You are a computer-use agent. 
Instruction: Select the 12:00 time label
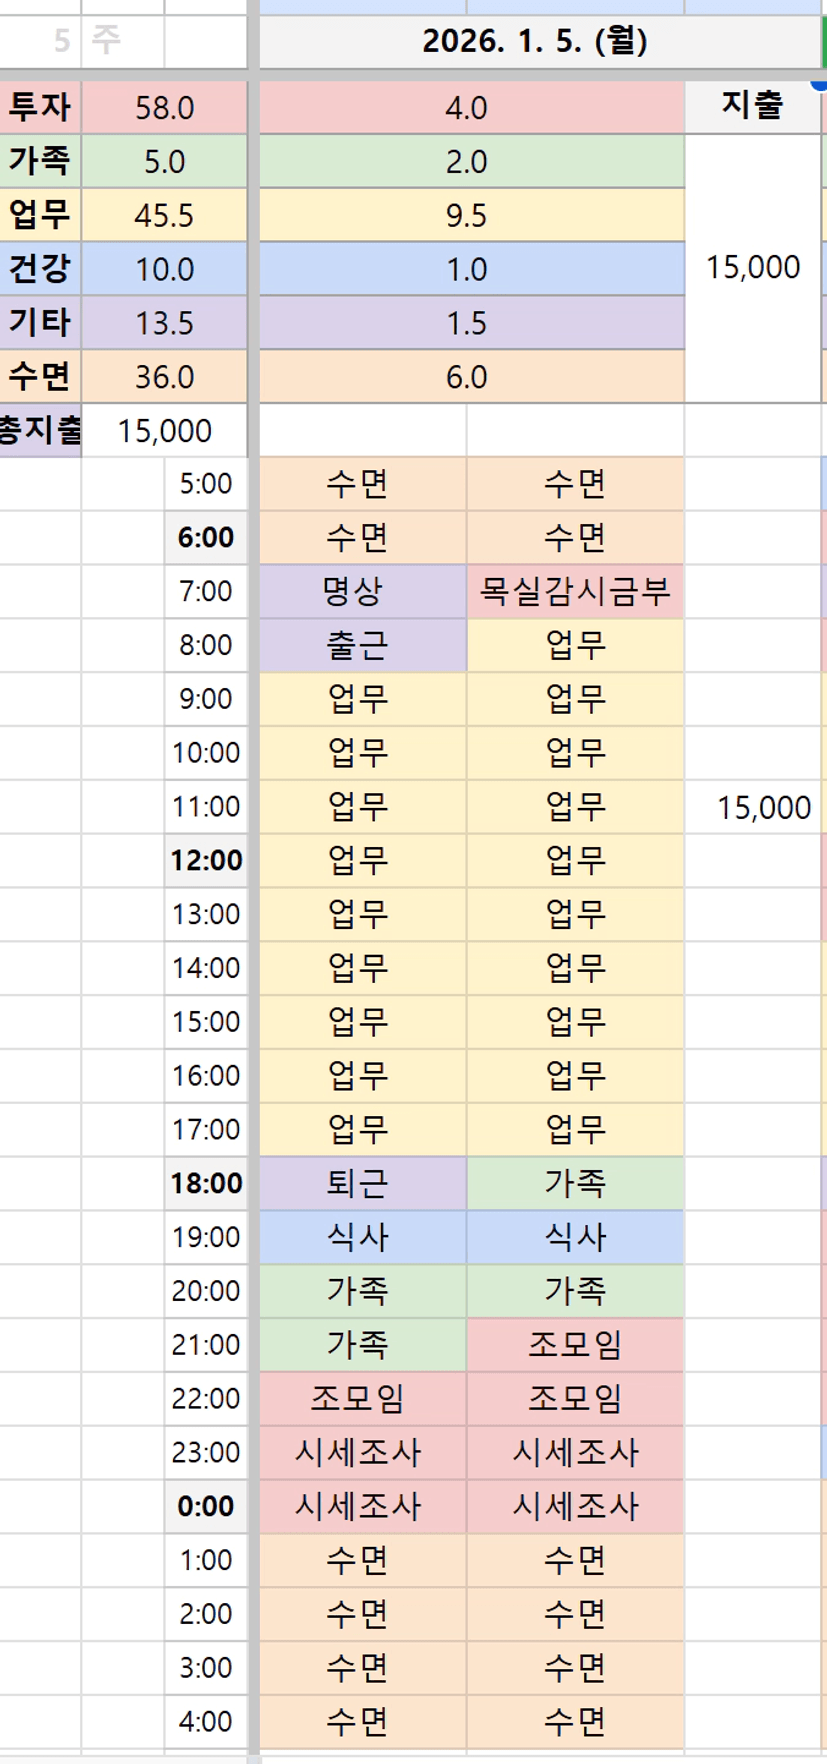(206, 861)
